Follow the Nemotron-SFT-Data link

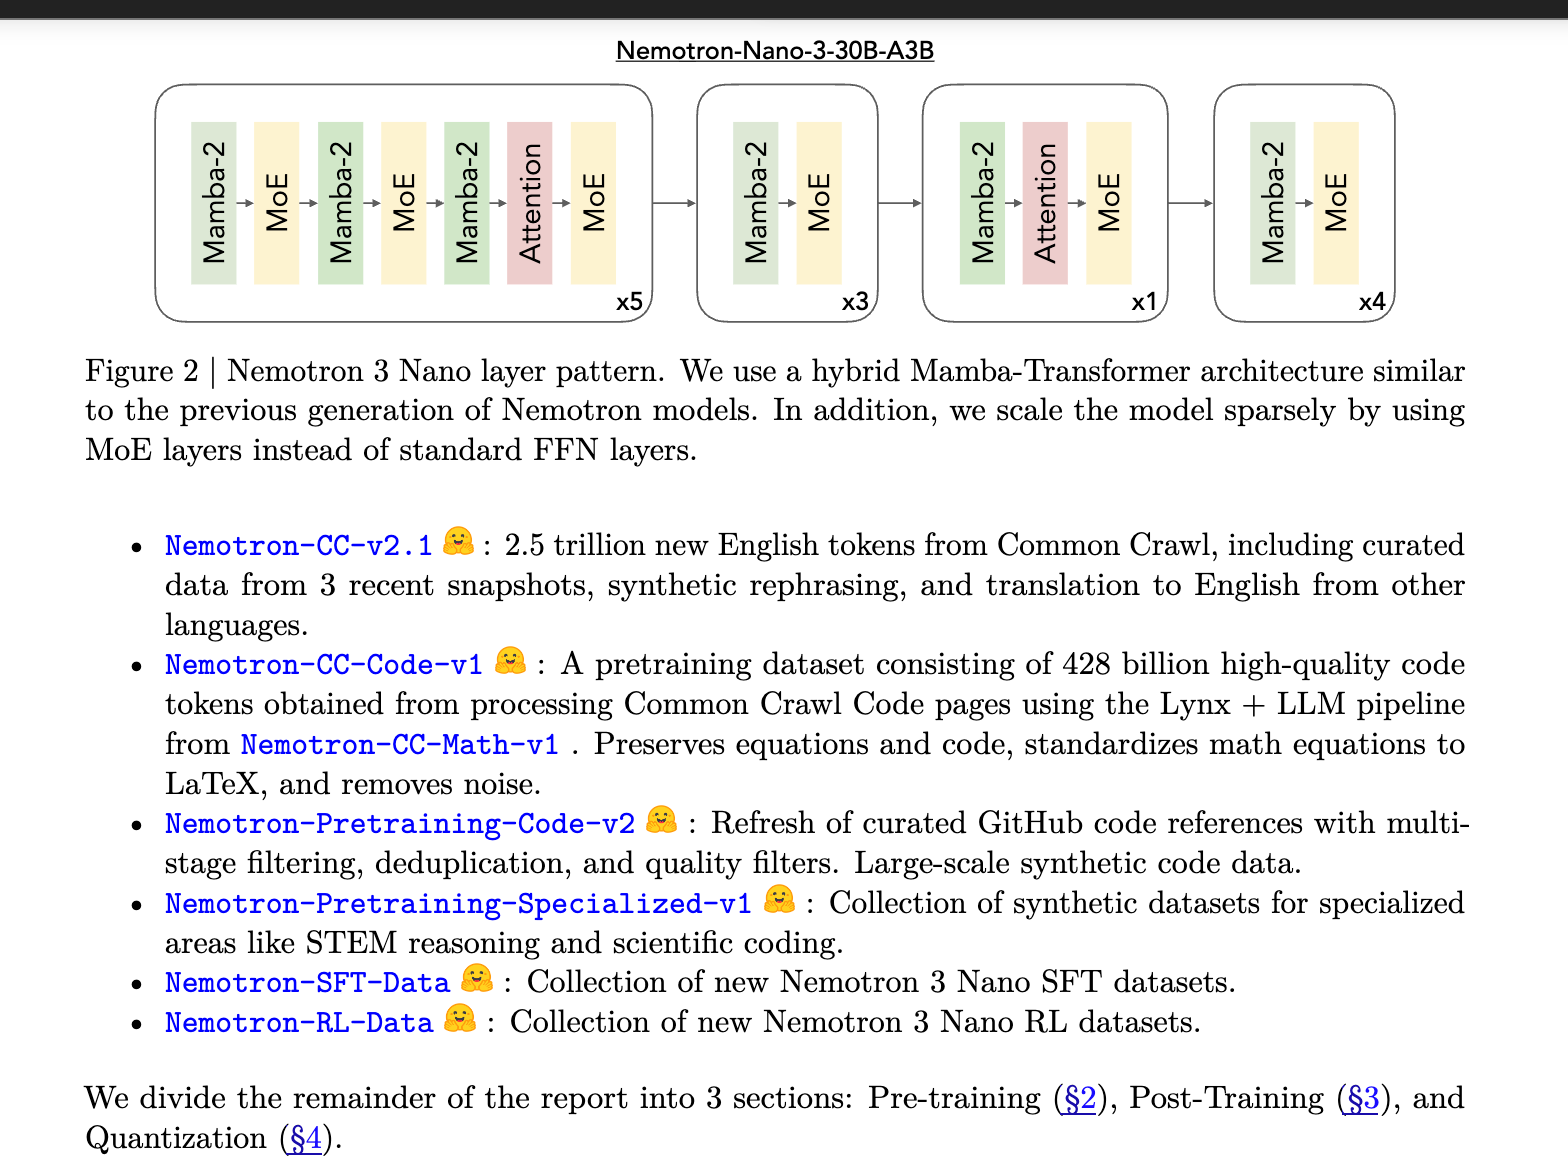pyautogui.click(x=307, y=983)
